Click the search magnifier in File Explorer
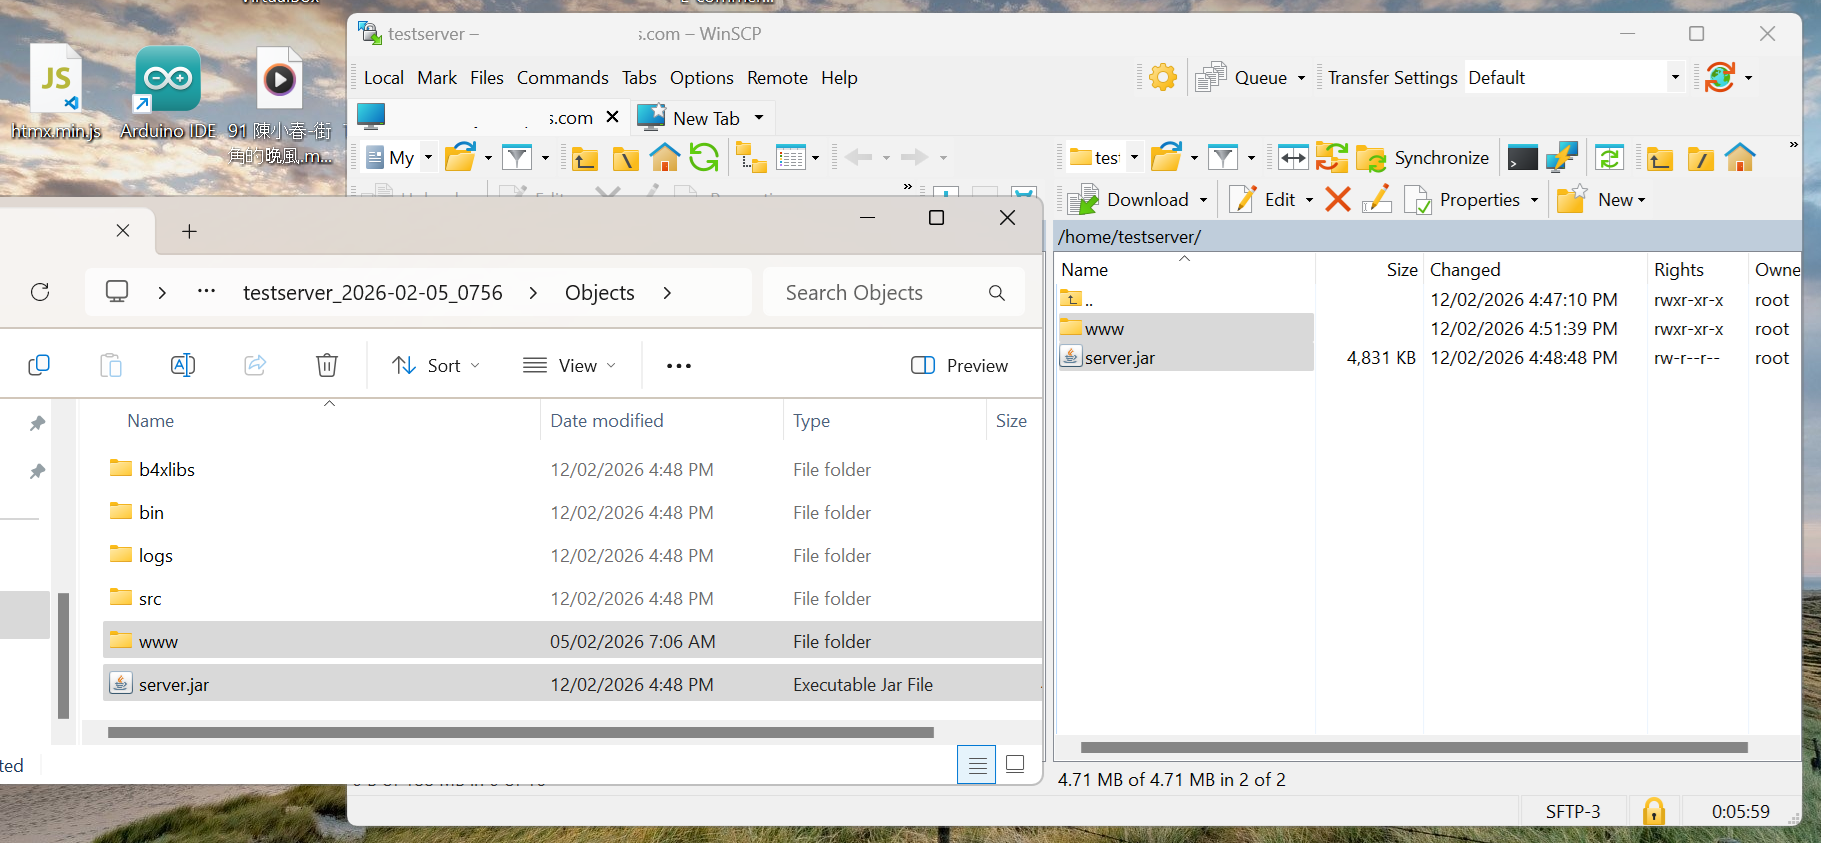This screenshot has height=843, width=1821. (997, 293)
